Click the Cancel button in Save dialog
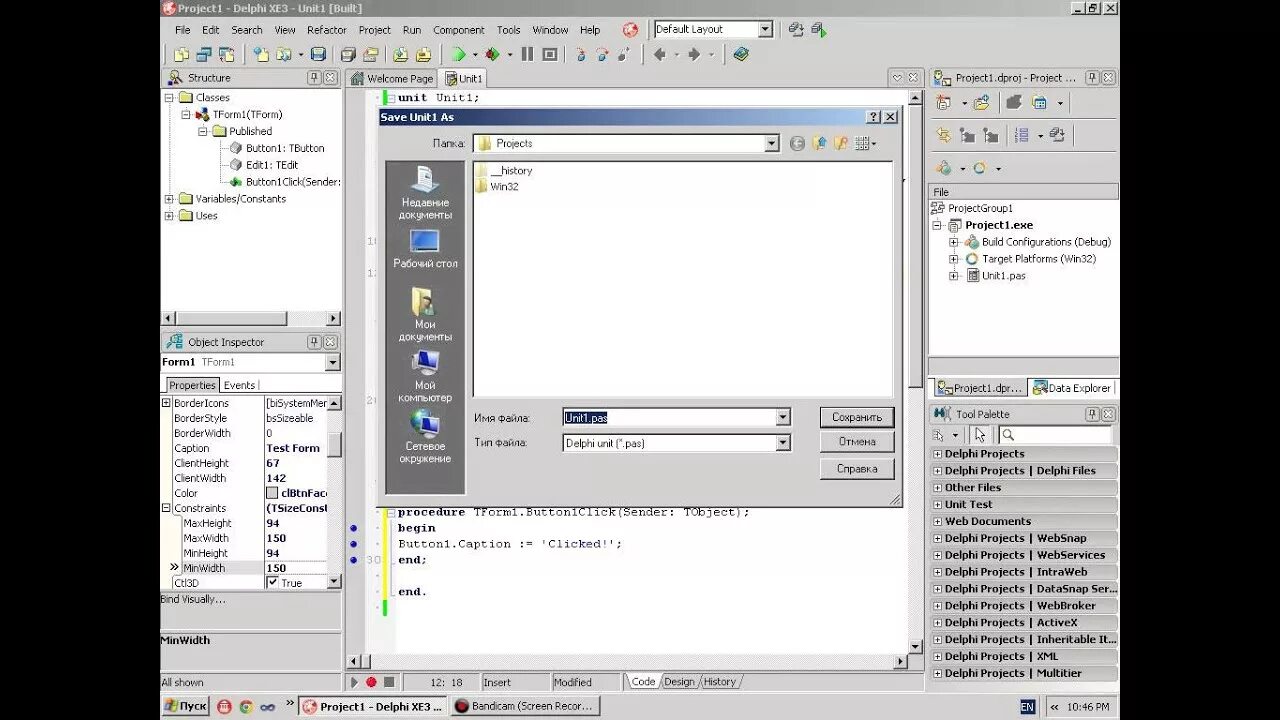 [857, 442]
